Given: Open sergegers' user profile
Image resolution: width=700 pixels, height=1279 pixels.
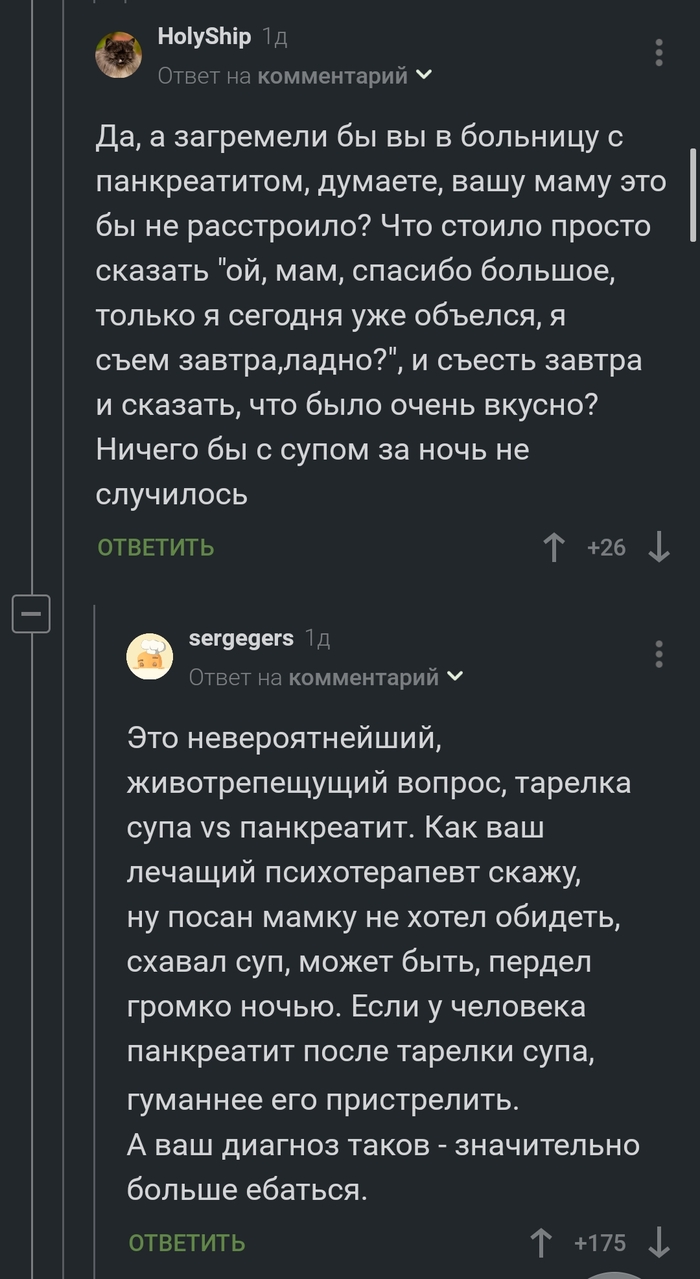Looking at the screenshot, I should (x=241, y=638).
